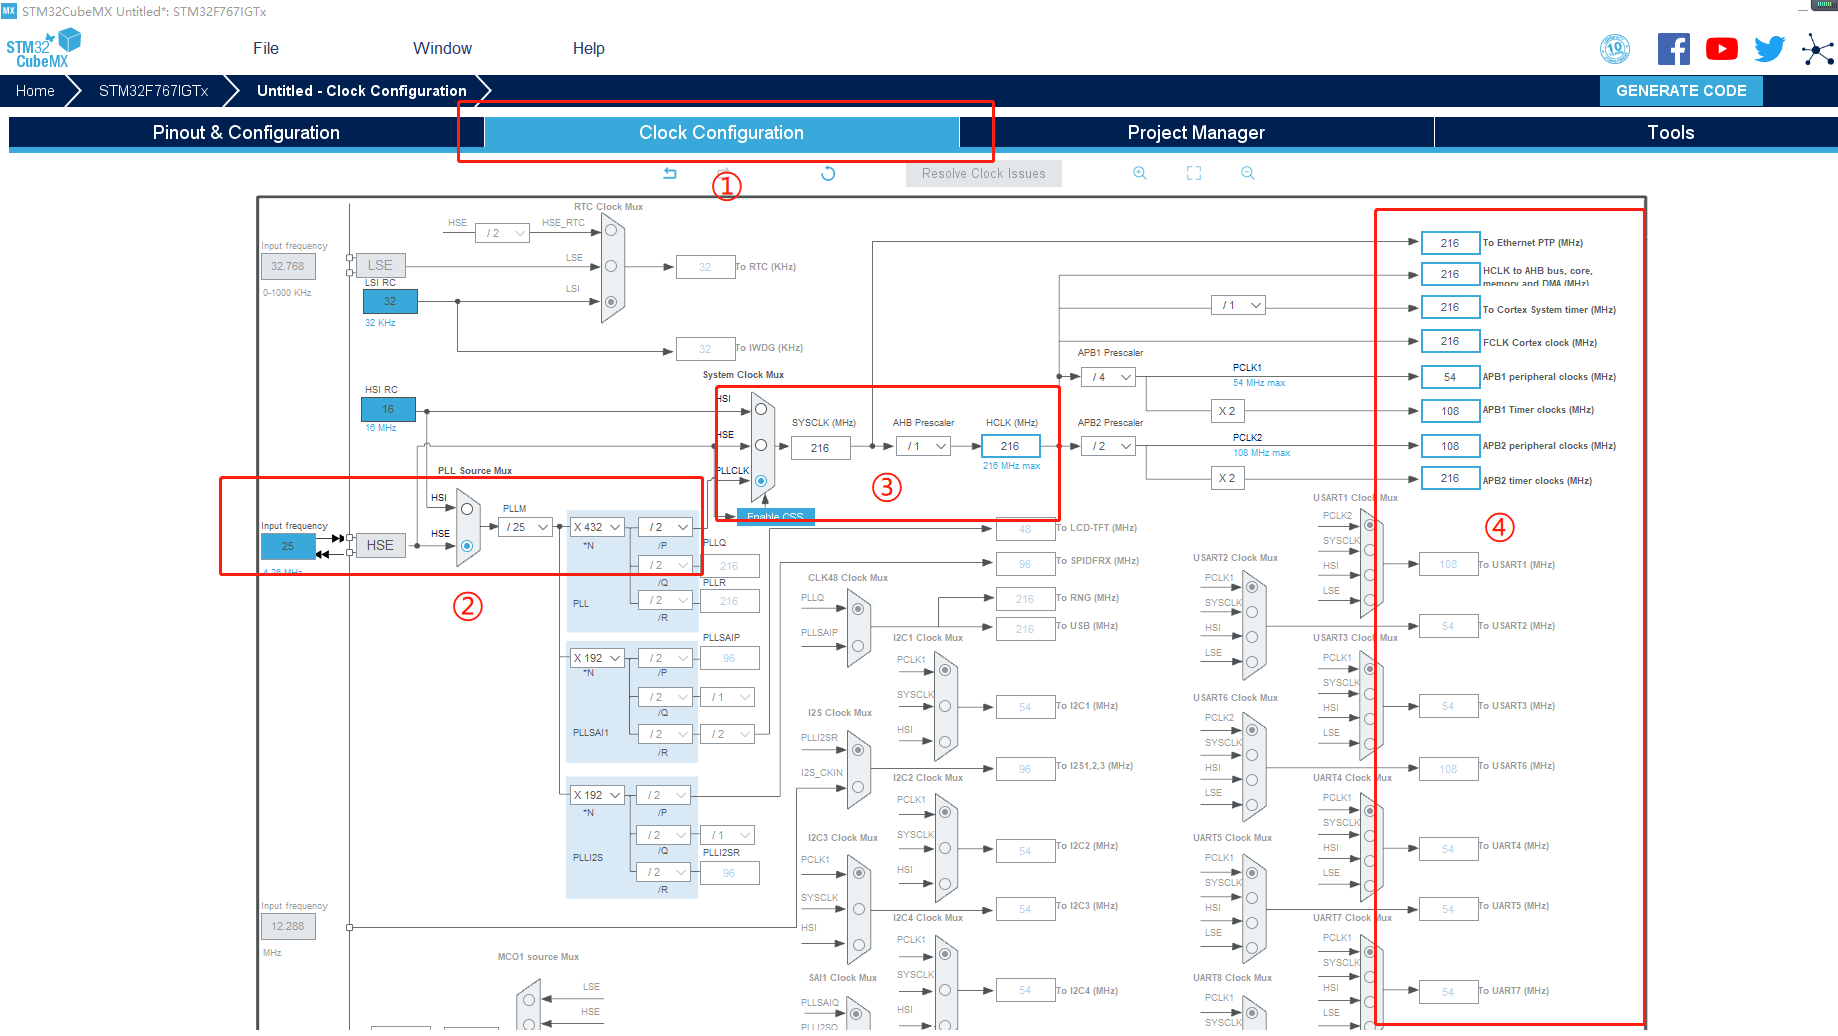This screenshot has width=1838, height=1036.
Task: Open the File menu
Action: [x=266, y=48]
